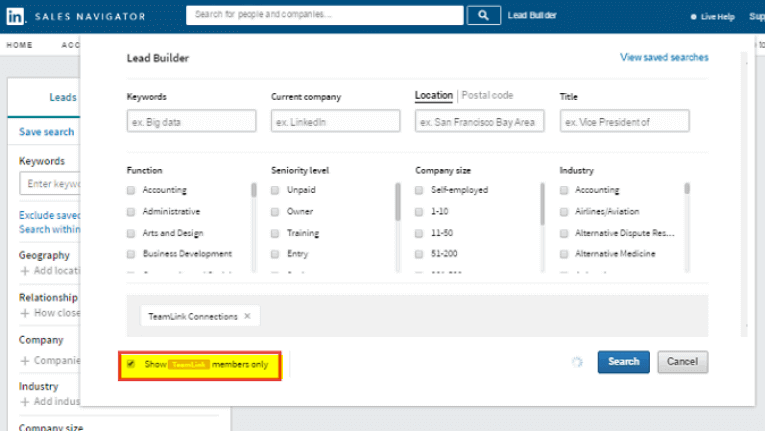Open Live Help
The height and width of the screenshot is (431, 765).
tap(713, 17)
